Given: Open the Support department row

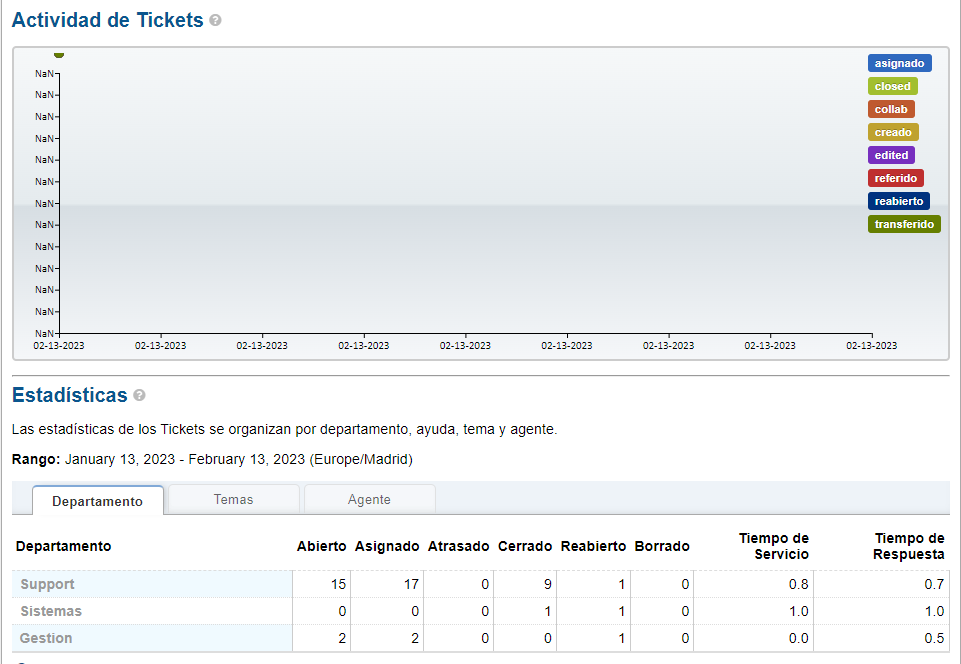Looking at the screenshot, I should [x=47, y=584].
